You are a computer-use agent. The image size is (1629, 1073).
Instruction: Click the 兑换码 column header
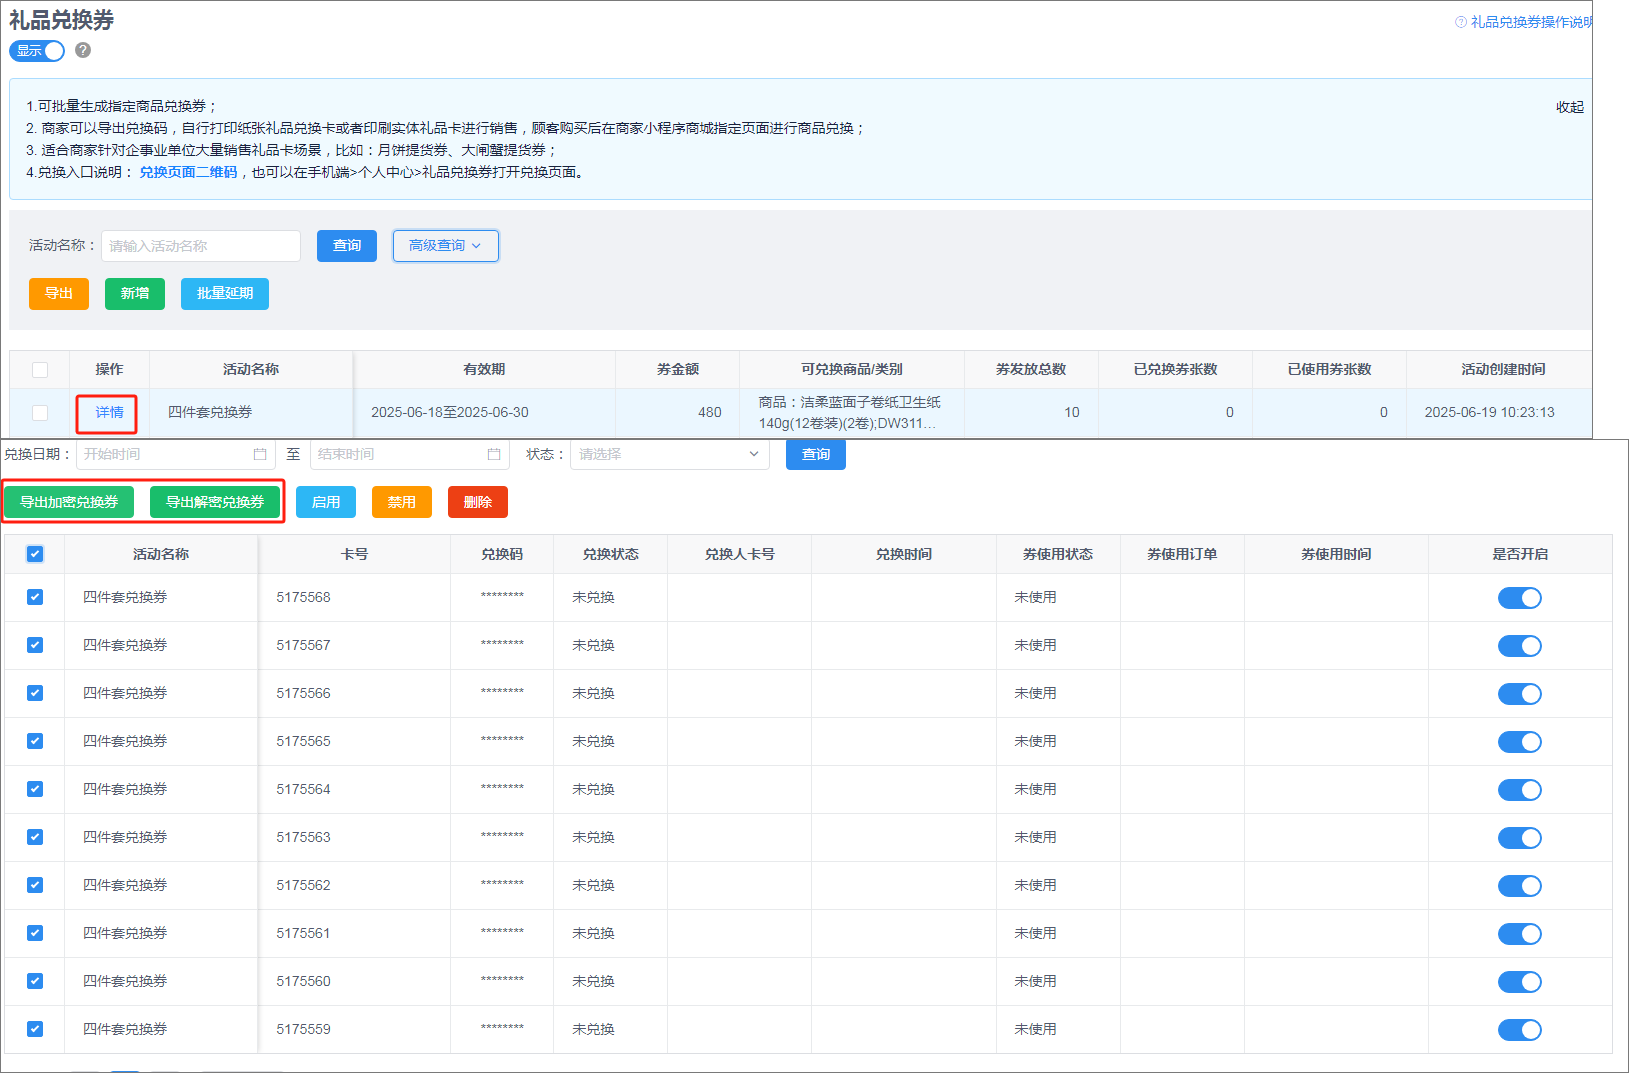(x=502, y=554)
